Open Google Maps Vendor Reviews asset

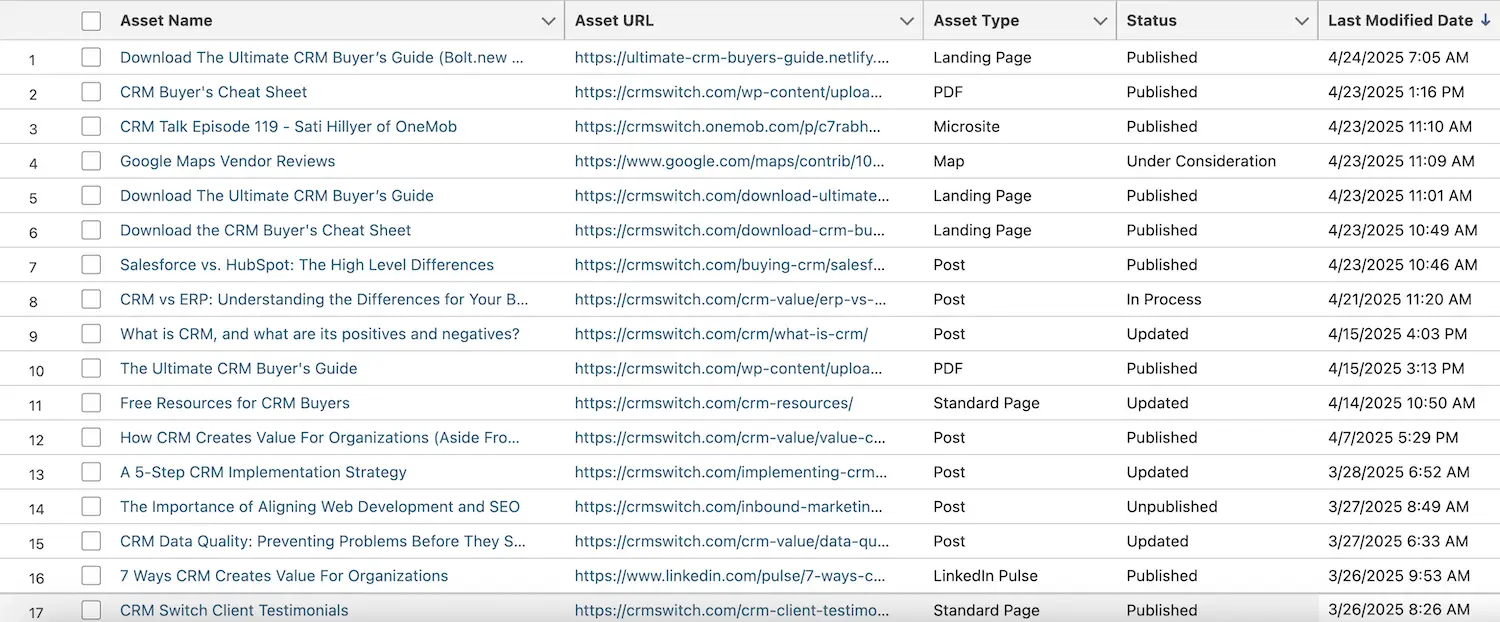[x=228, y=161]
